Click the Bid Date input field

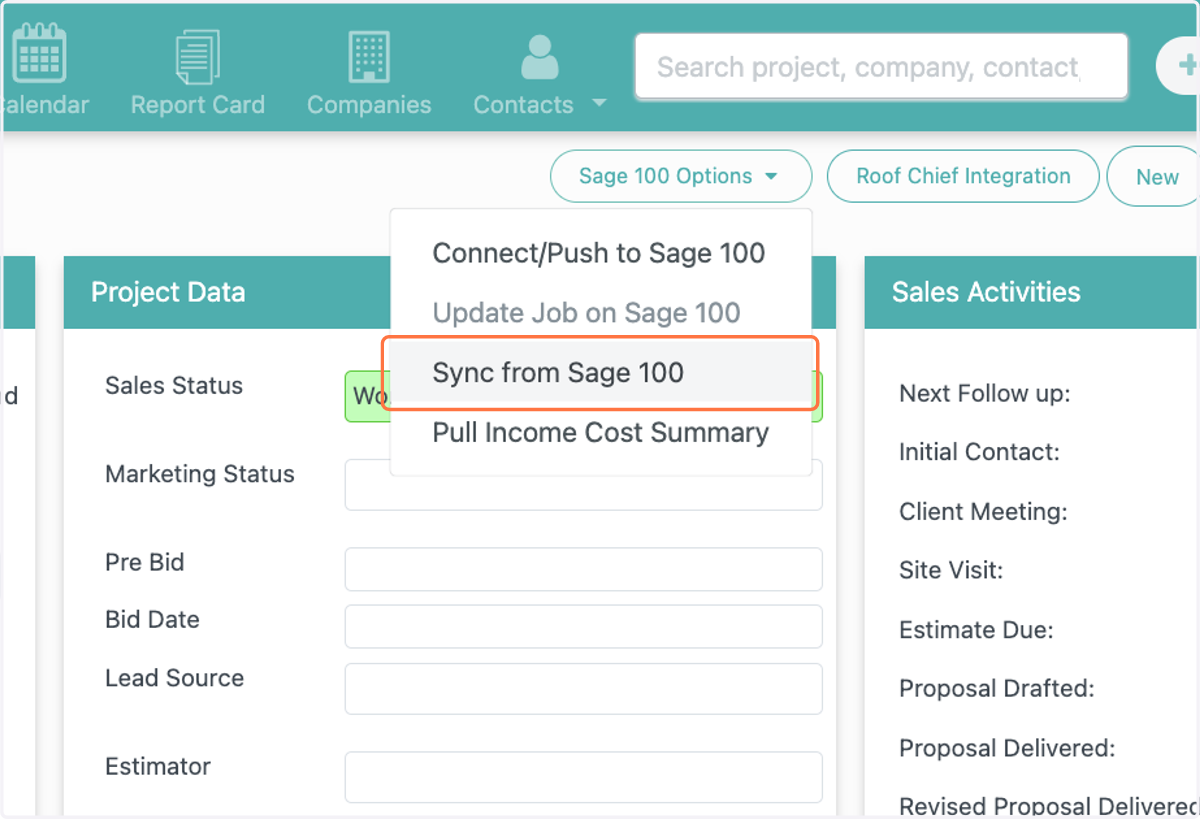(x=583, y=626)
